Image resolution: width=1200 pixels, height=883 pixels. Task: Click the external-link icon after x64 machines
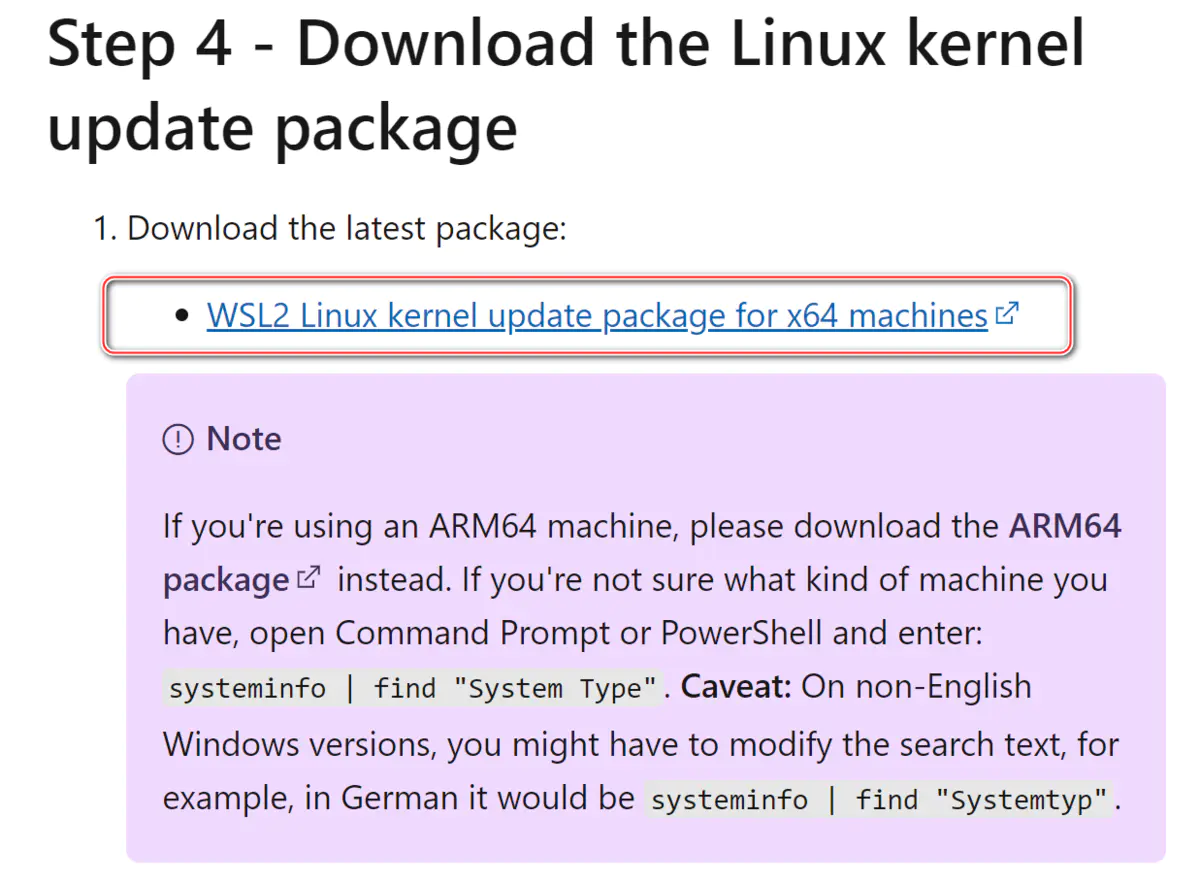[x=1007, y=314]
